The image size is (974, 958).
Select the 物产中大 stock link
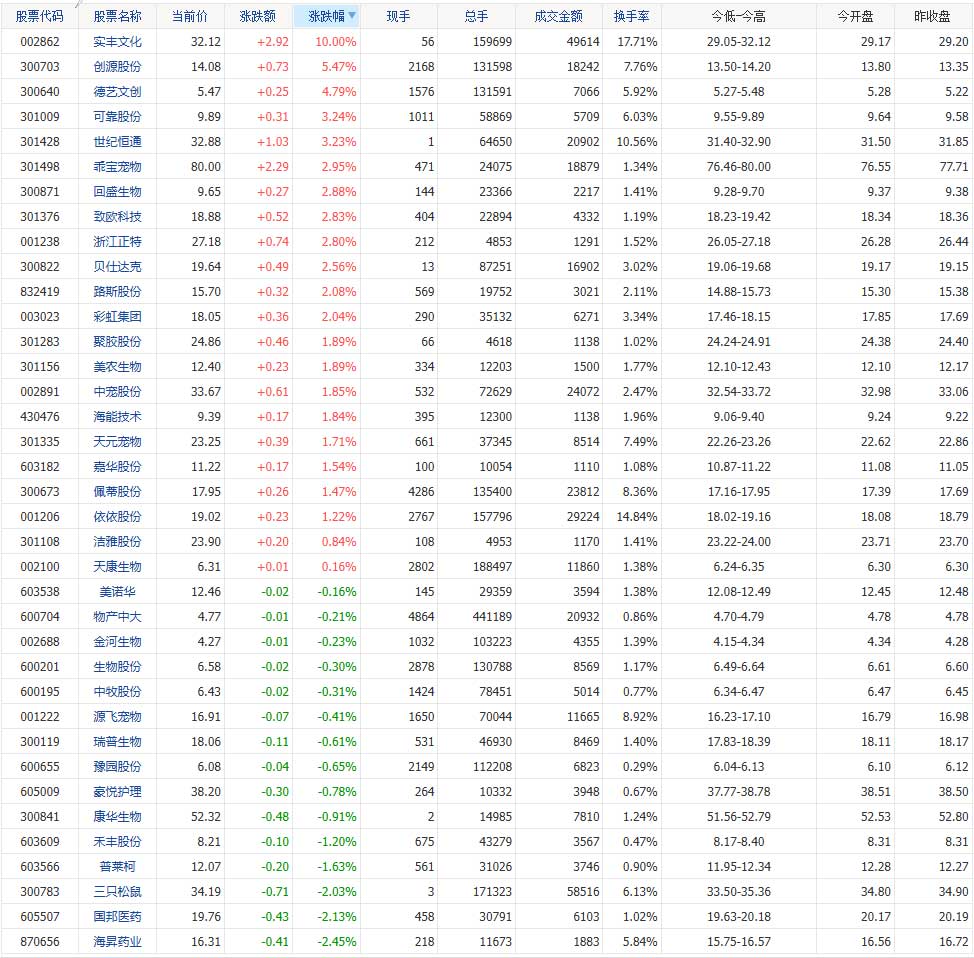[x=117, y=617]
